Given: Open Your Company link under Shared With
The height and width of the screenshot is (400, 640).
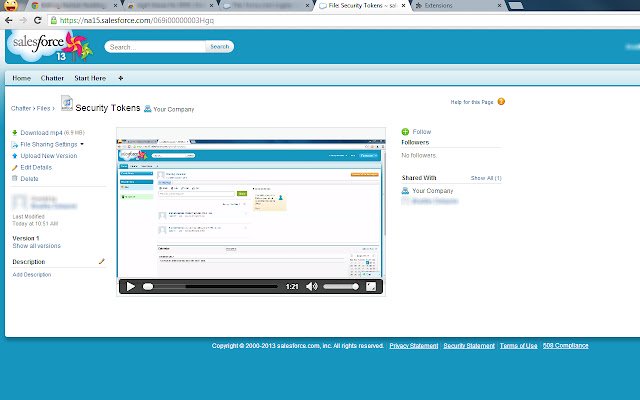Looking at the screenshot, I should [433, 191].
